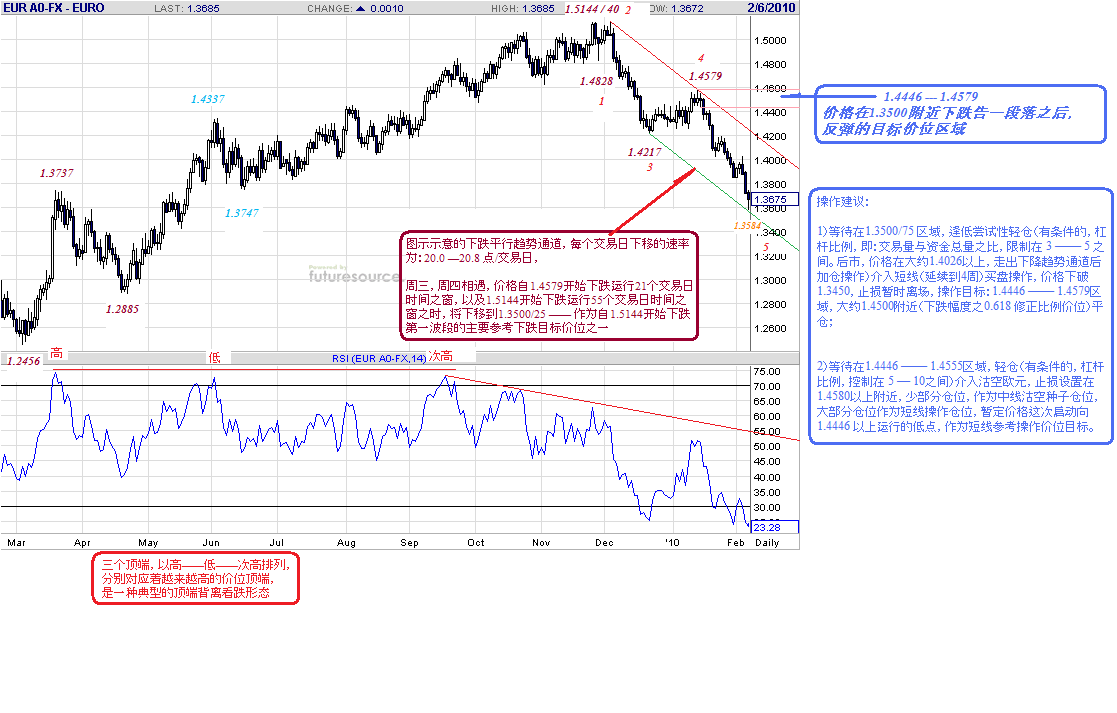Click the blue up-triangle change indicator
This screenshot has width=1117, height=713.
[360, 9]
